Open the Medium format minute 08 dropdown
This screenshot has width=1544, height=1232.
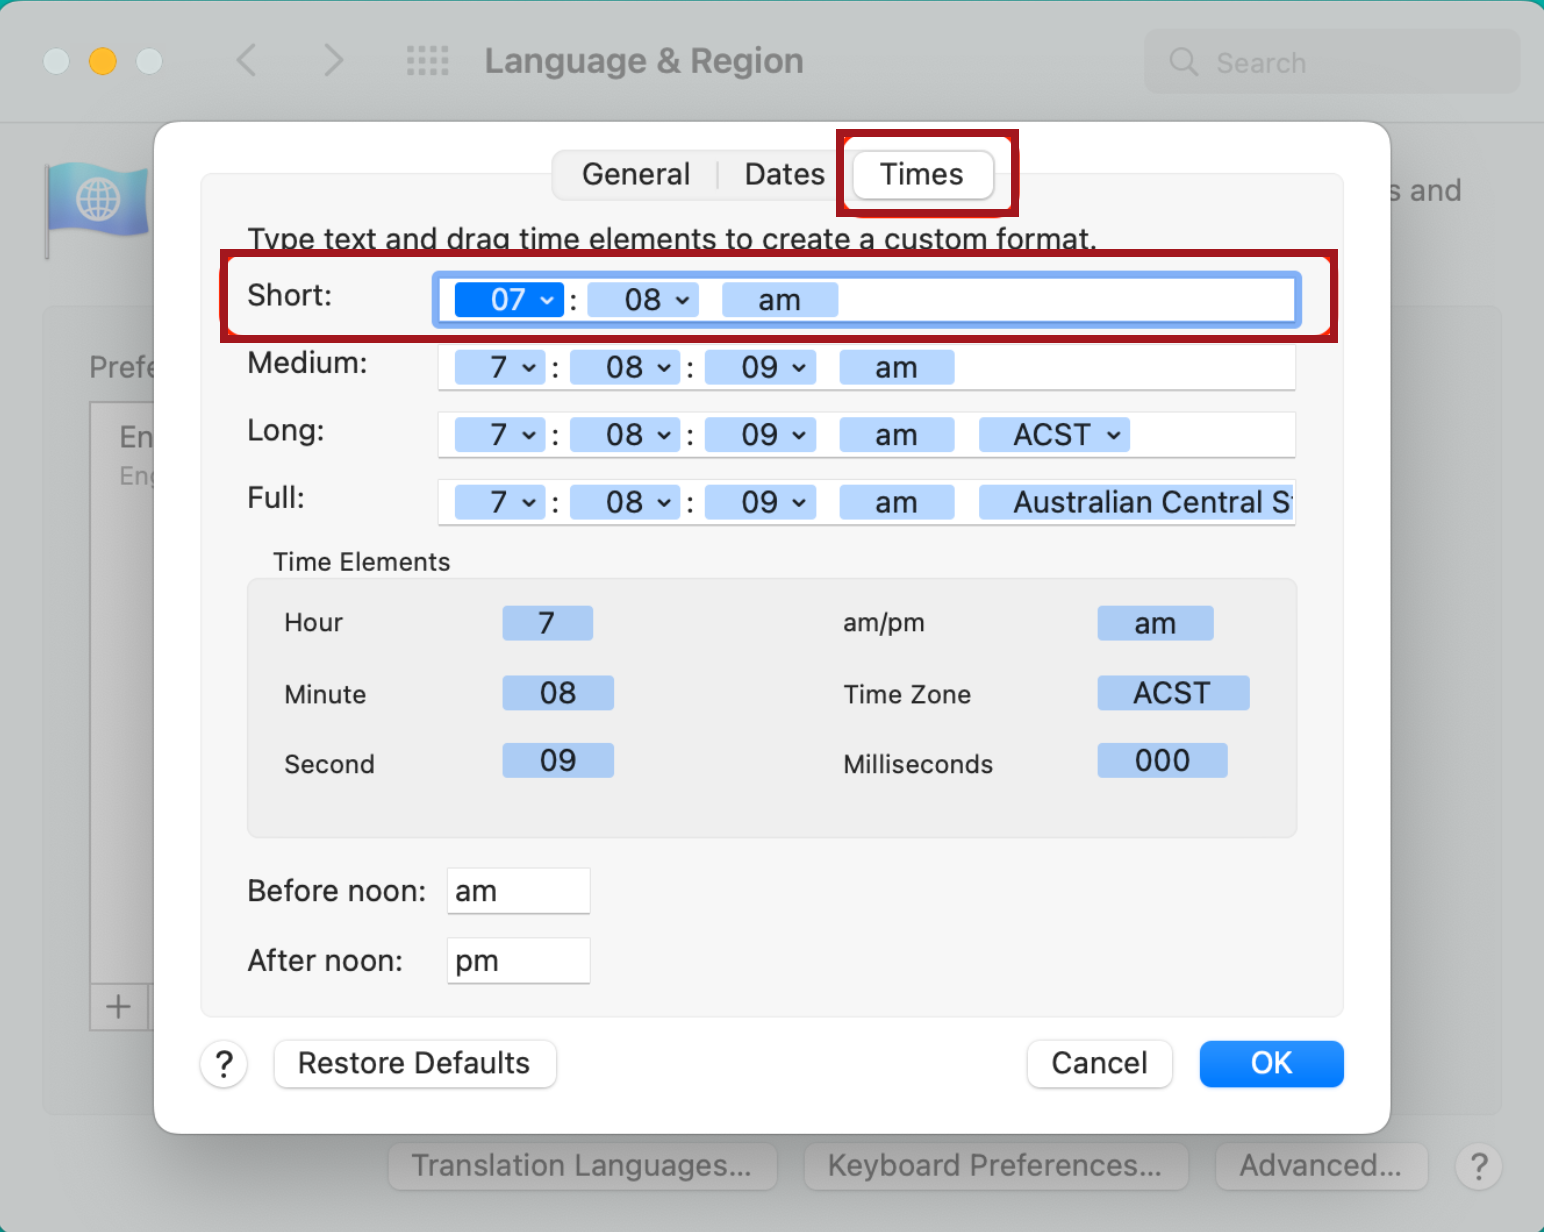[x=625, y=367]
